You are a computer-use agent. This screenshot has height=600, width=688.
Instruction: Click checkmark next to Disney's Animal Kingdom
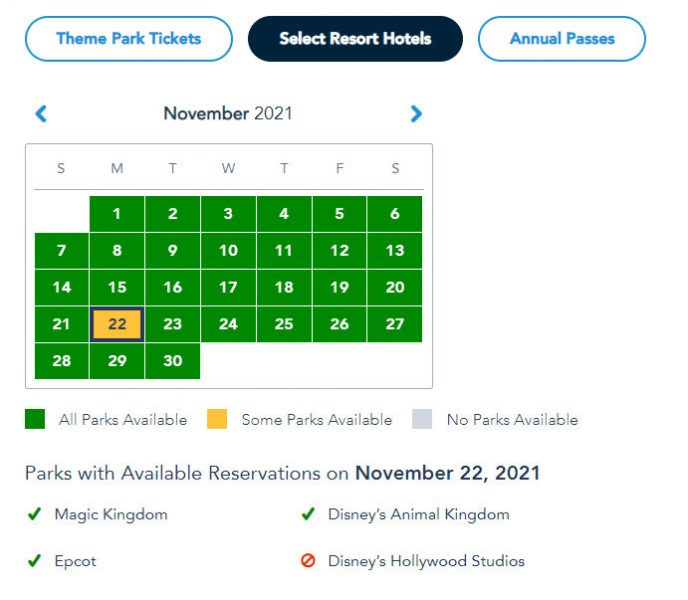tap(308, 515)
